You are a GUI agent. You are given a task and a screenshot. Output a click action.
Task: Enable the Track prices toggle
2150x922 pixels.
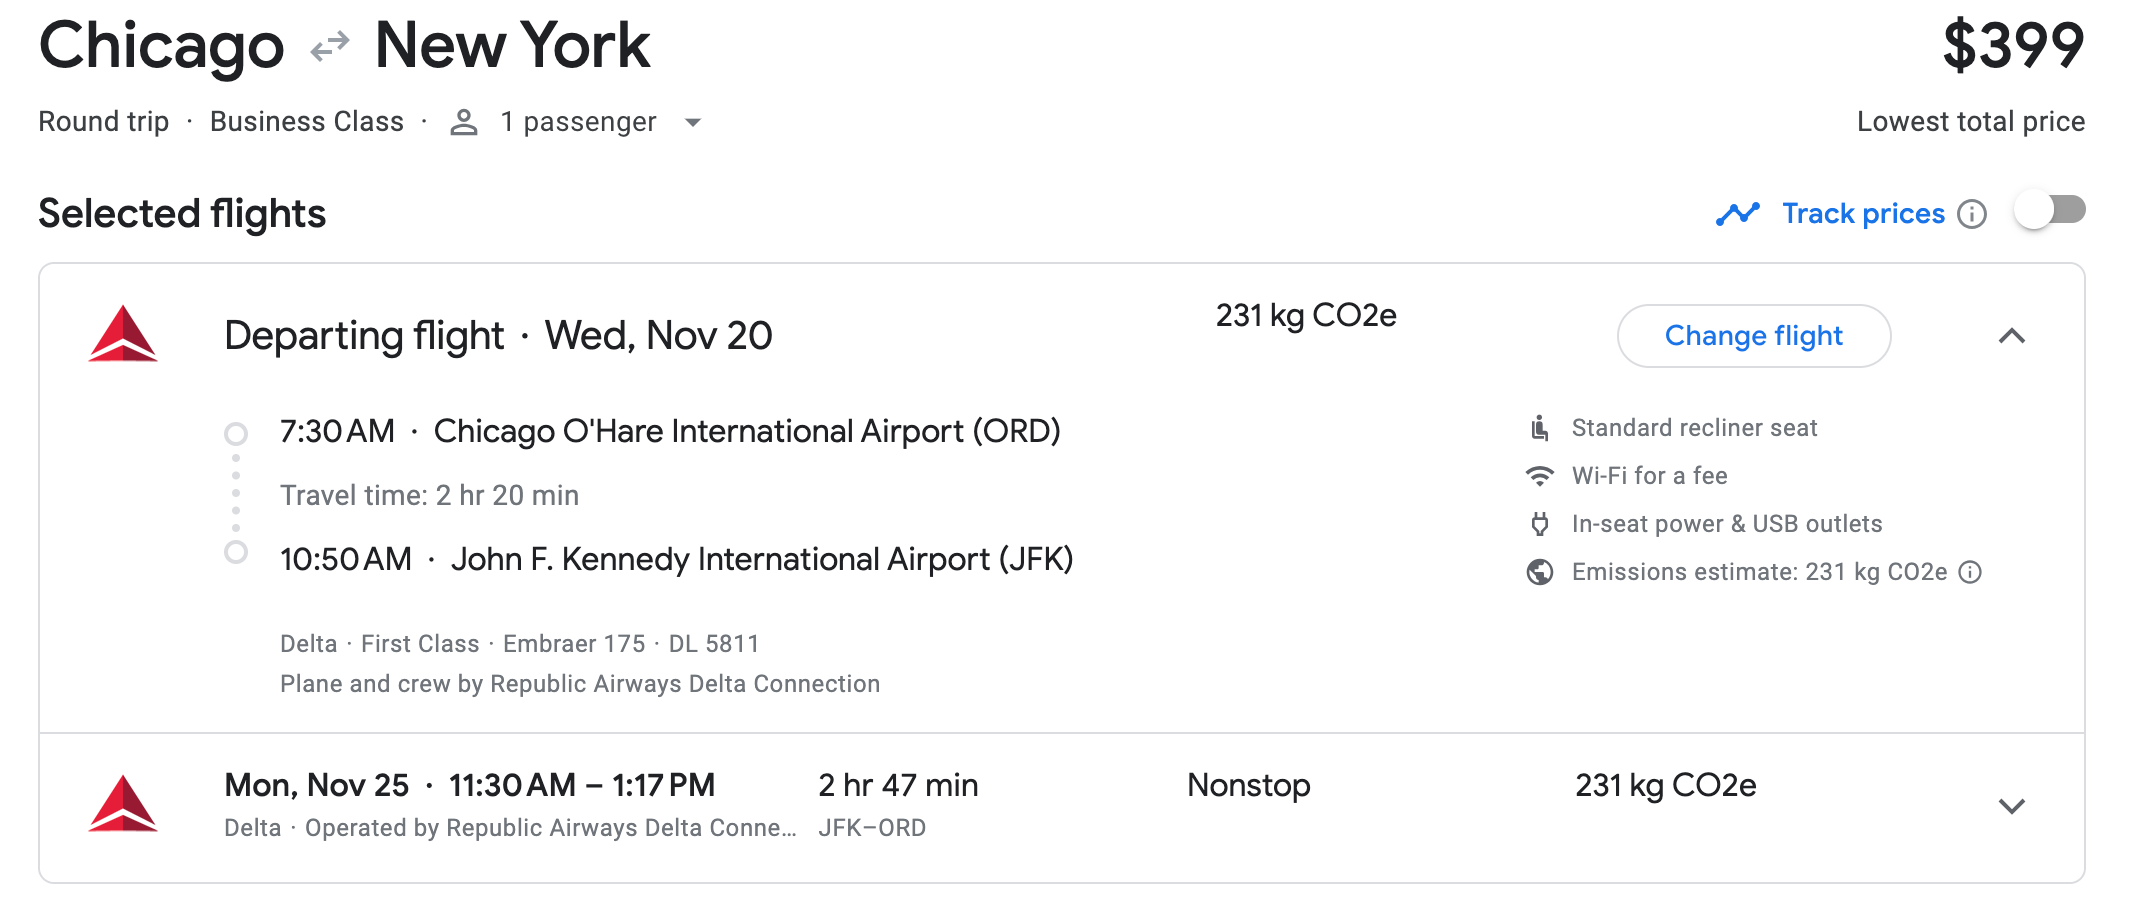[2049, 211]
